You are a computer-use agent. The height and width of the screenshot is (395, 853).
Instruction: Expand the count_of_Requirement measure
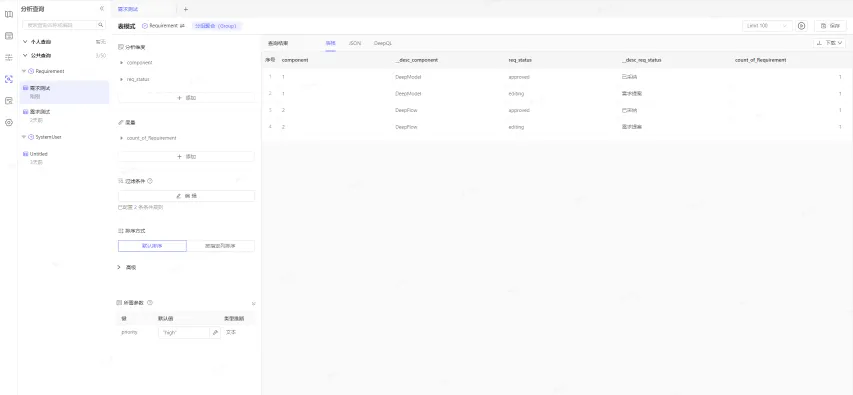122,138
